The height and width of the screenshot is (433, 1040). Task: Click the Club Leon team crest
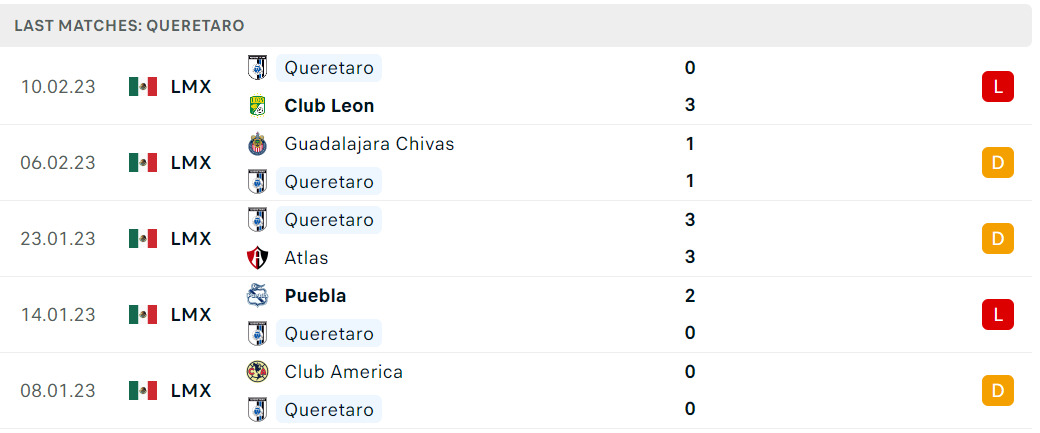(257, 105)
